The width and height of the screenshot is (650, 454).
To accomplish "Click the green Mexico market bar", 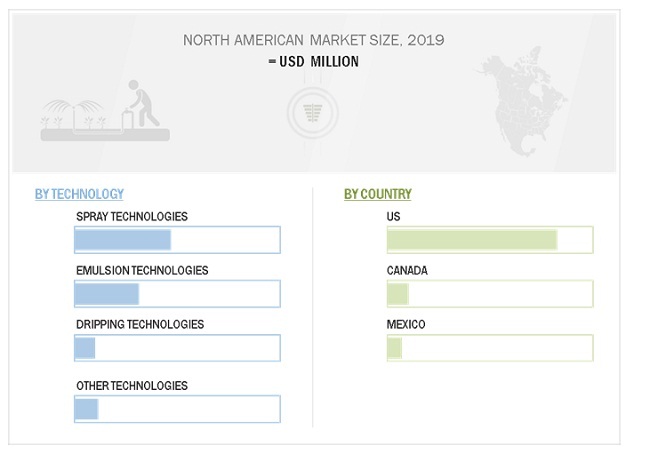I will (394, 348).
